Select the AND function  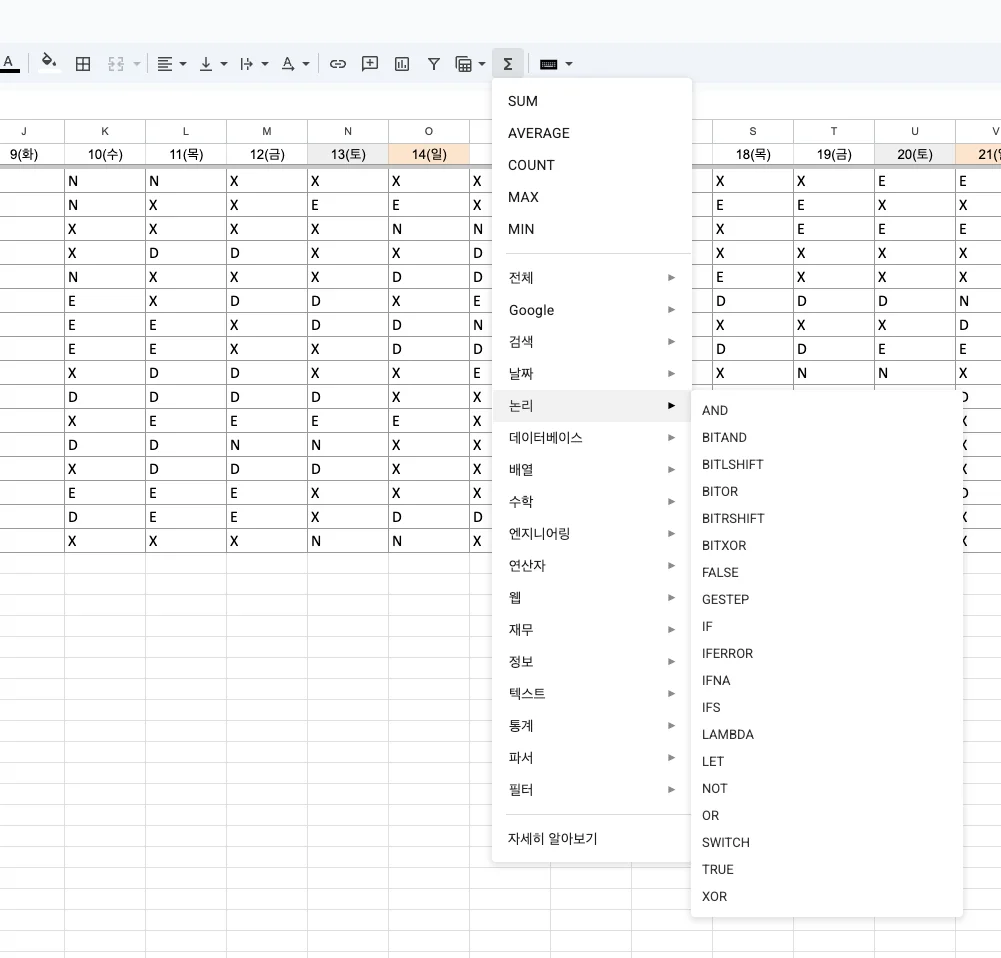(827, 410)
